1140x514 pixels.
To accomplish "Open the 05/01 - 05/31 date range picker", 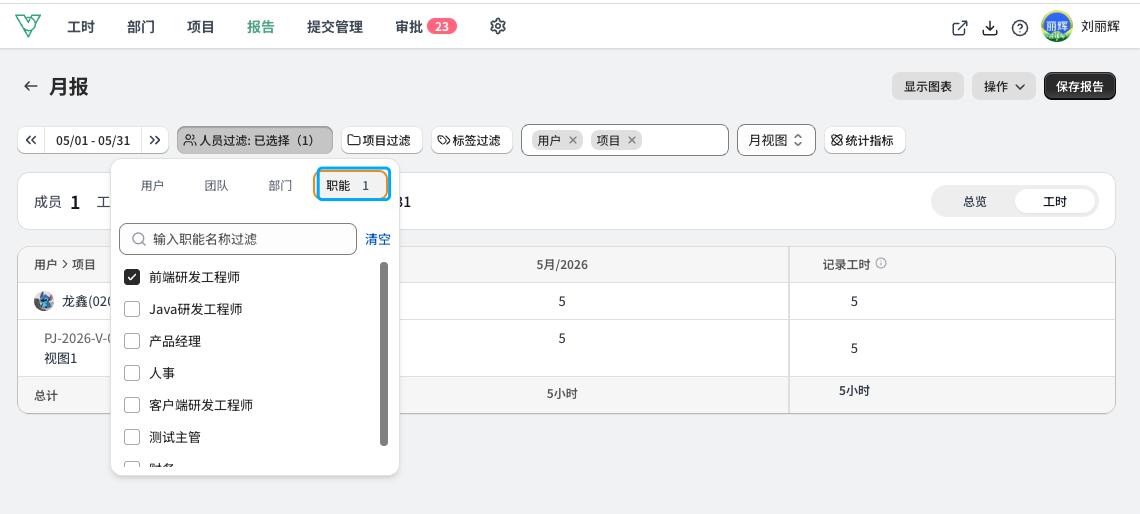I will tap(93, 140).
